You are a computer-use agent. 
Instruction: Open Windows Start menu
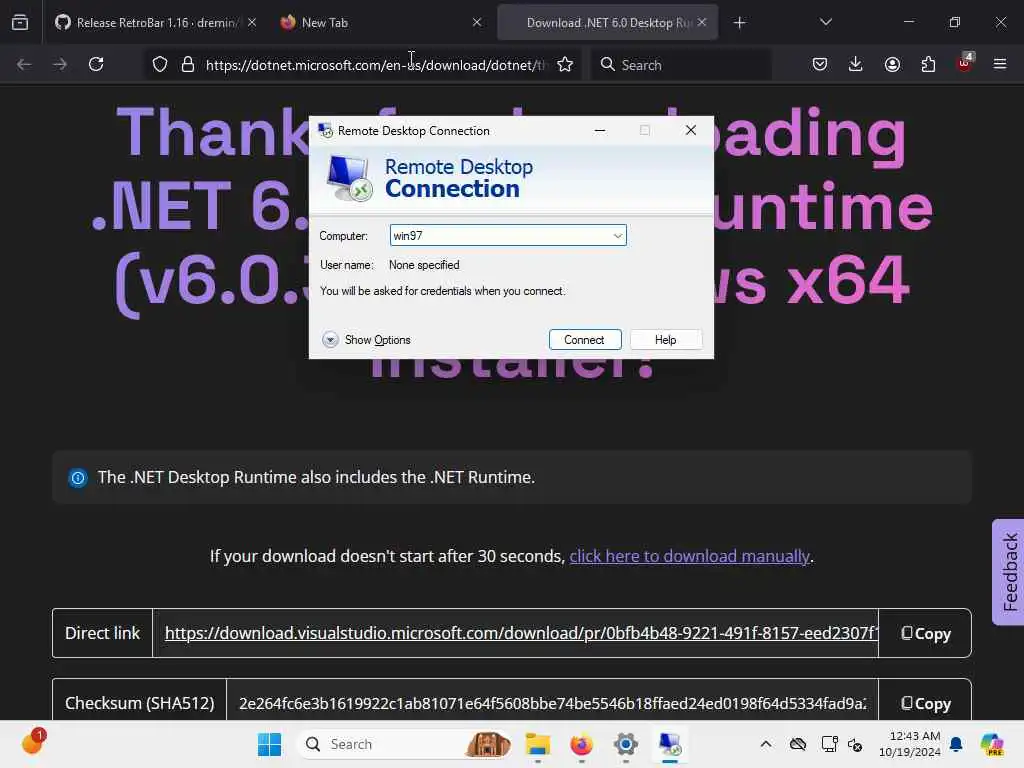click(x=269, y=744)
